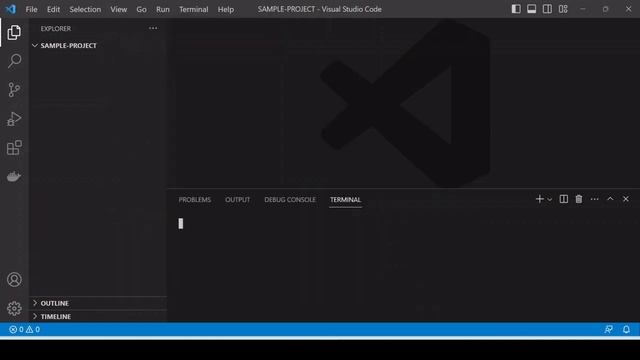
Task: Toggle the secondary side bar layout icon
Action: [547, 9]
